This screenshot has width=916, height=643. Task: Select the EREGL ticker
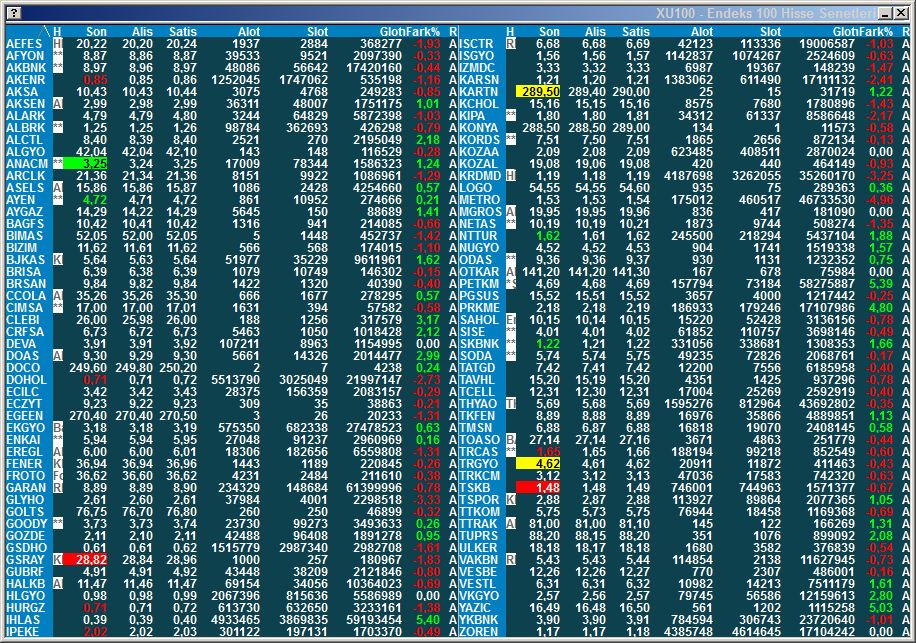tap(25, 452)
